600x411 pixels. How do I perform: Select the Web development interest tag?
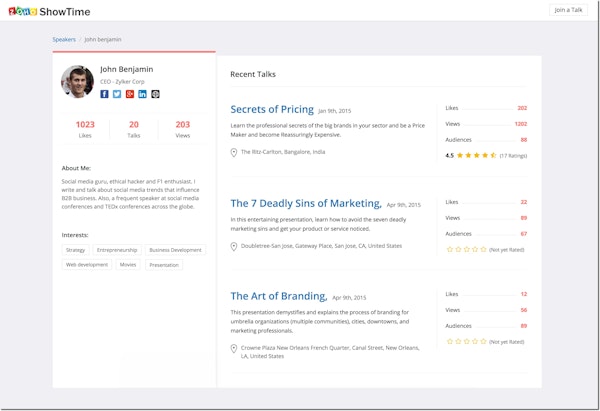coord(86,265)
